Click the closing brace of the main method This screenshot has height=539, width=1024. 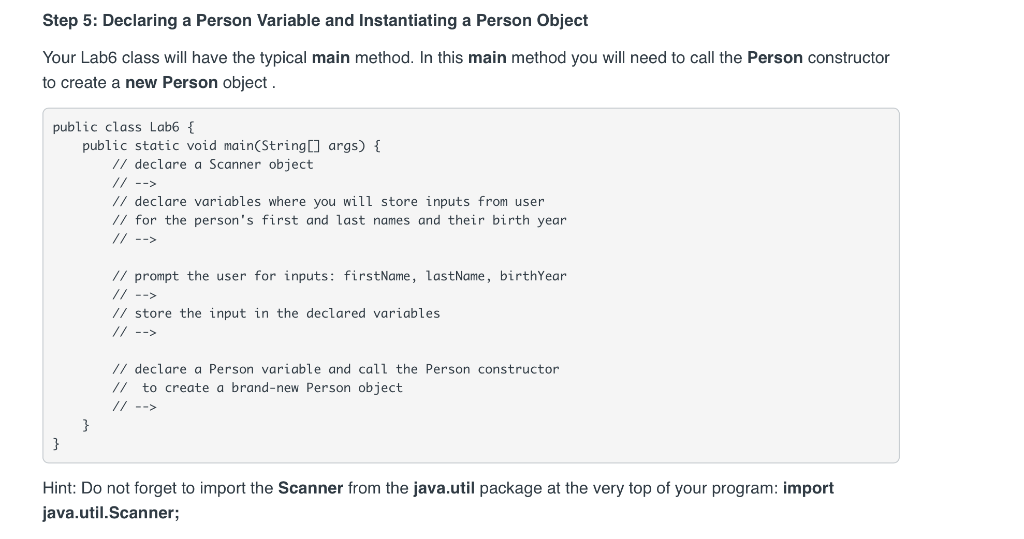[86, 425]
